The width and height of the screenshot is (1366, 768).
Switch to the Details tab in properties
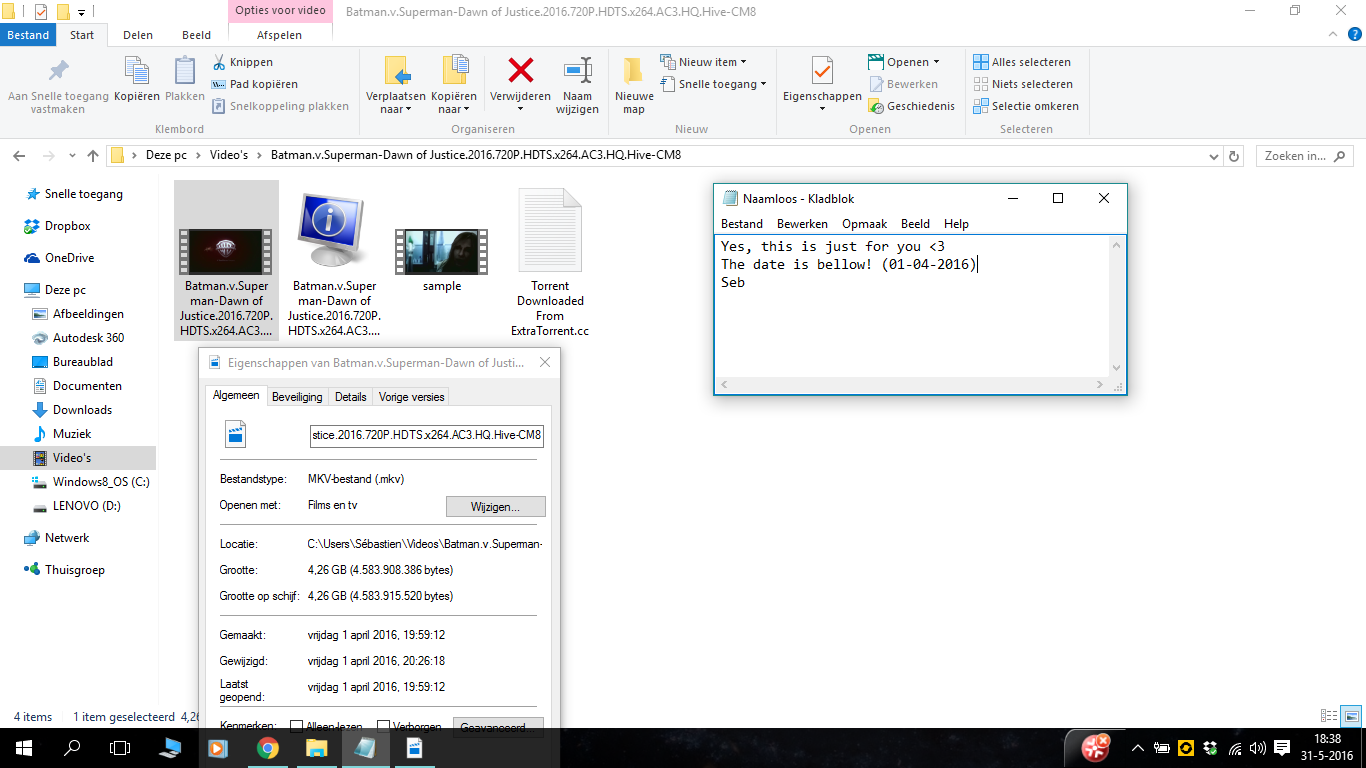pos(350,397)
